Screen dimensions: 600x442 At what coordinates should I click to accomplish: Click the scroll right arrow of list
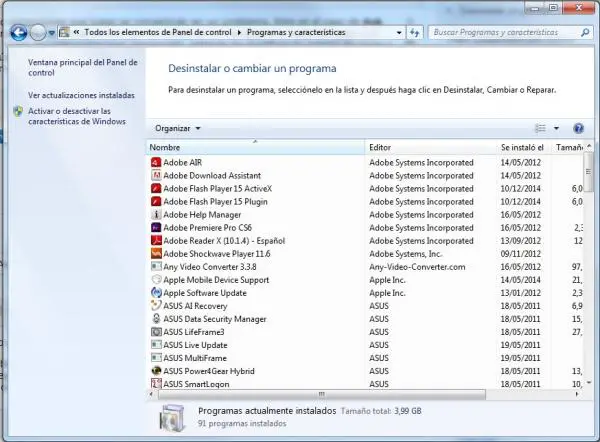click(x=577, y=394)
